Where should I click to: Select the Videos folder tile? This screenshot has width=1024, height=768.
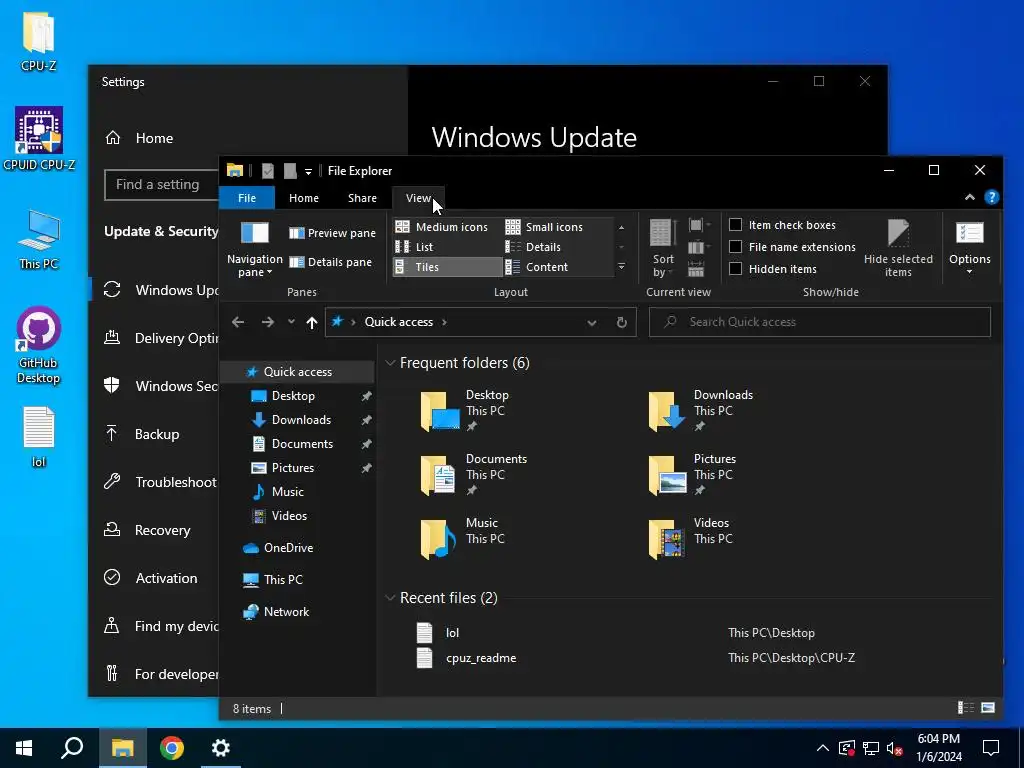click(x=690, y=538)
